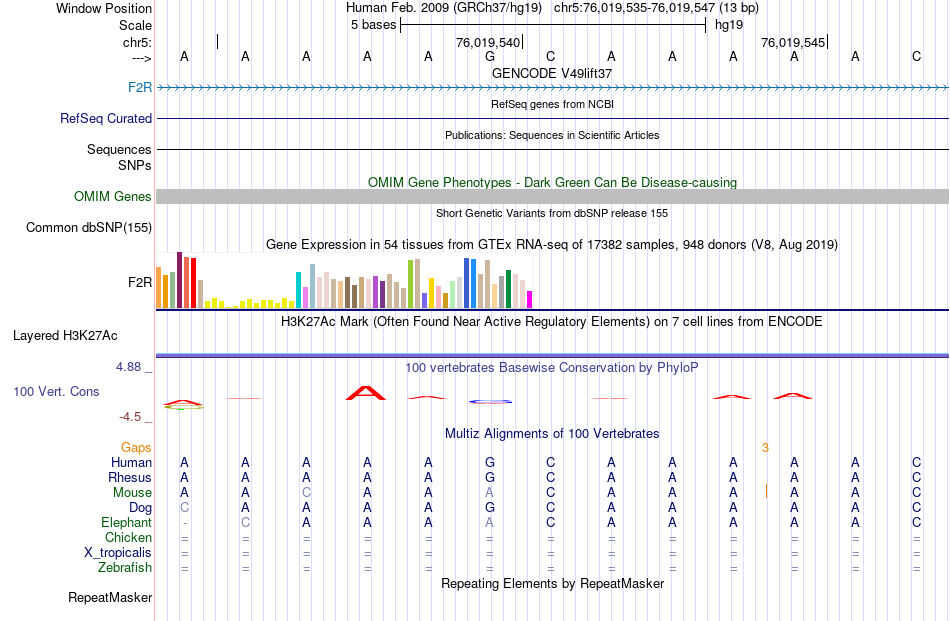
Task: Click the -4.5 PhyloP lower scale value
Action: [130, 417]
